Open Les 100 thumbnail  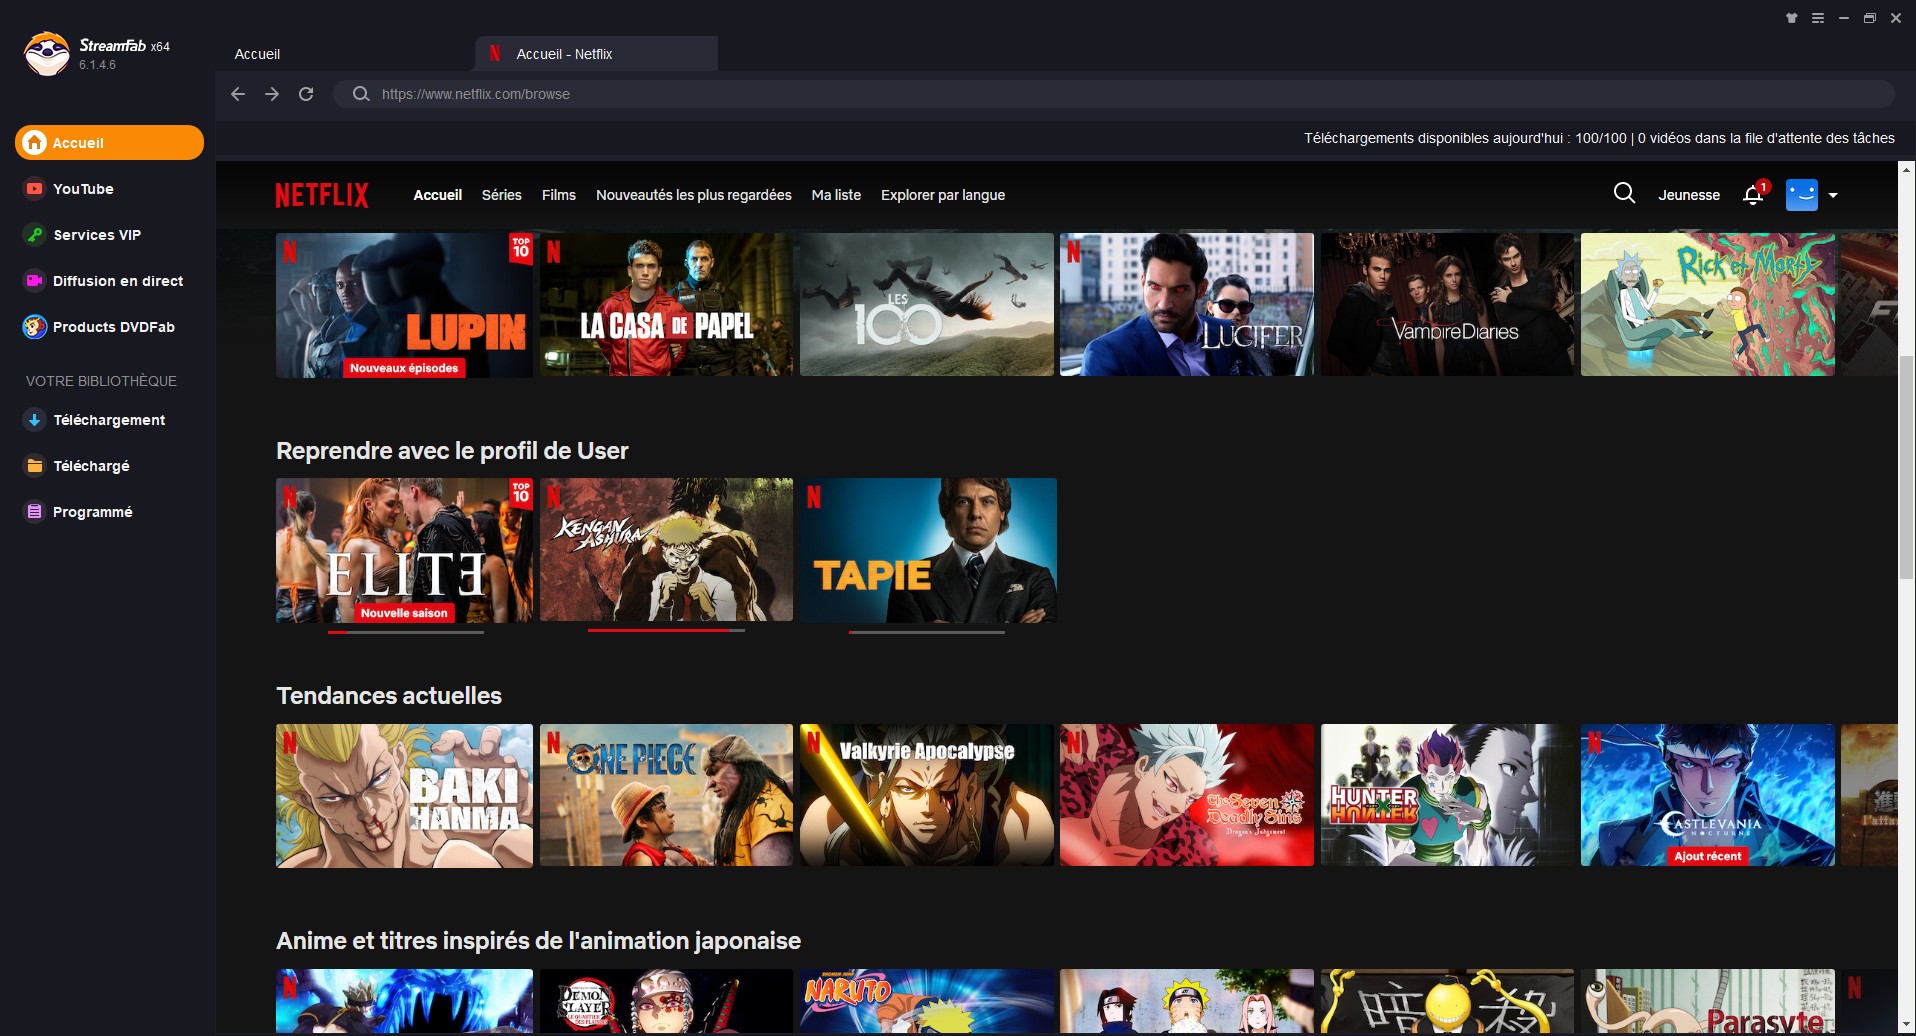(x=927, y=305)
